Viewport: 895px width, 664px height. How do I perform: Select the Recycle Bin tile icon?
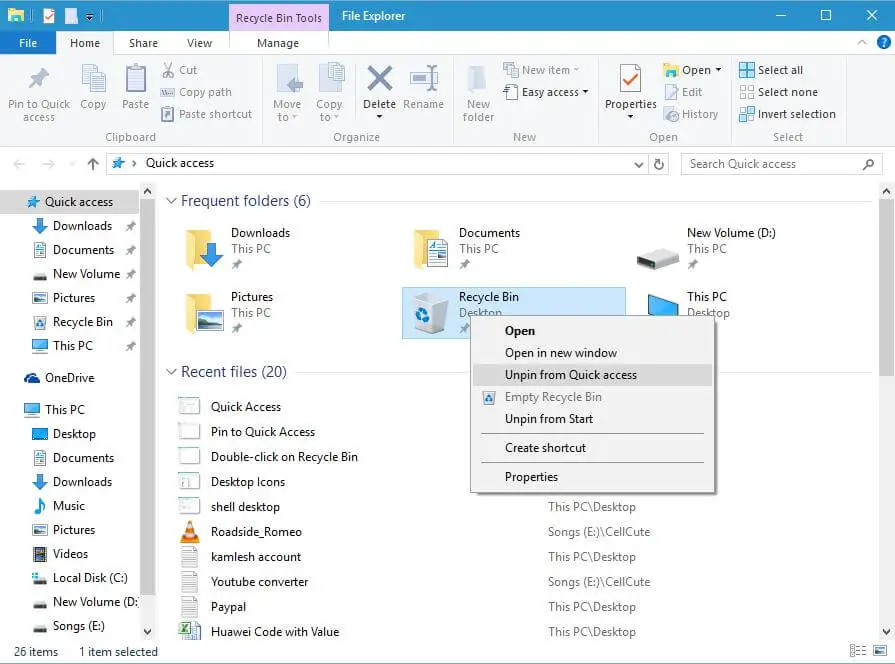(x=430, y=313)
